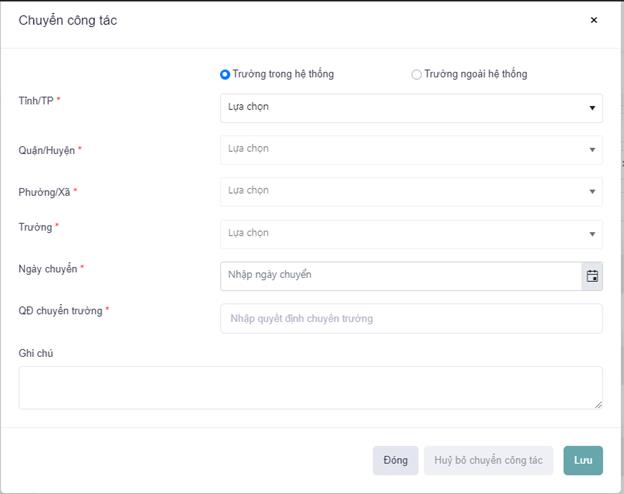Click inside the Ghi chú text area
The width and height of the screenshot is (624, 494).
[x=310, y=387]
